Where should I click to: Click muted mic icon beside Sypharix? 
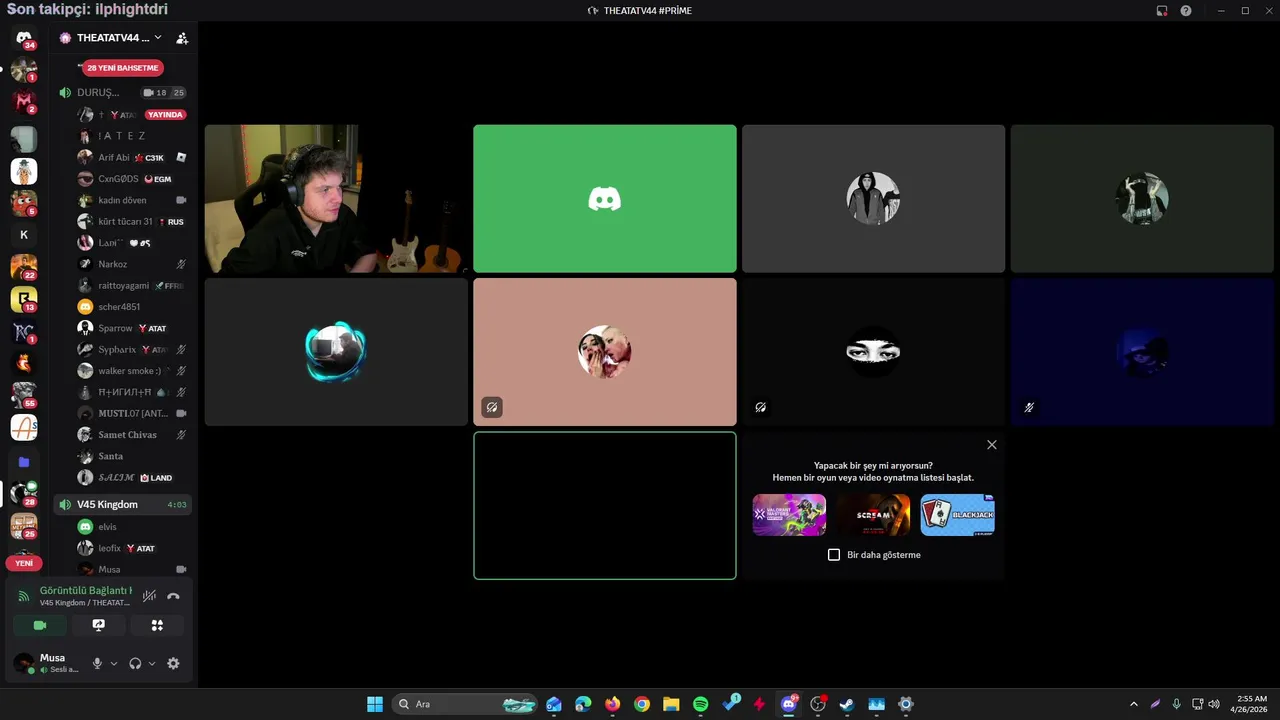[181, 350]
